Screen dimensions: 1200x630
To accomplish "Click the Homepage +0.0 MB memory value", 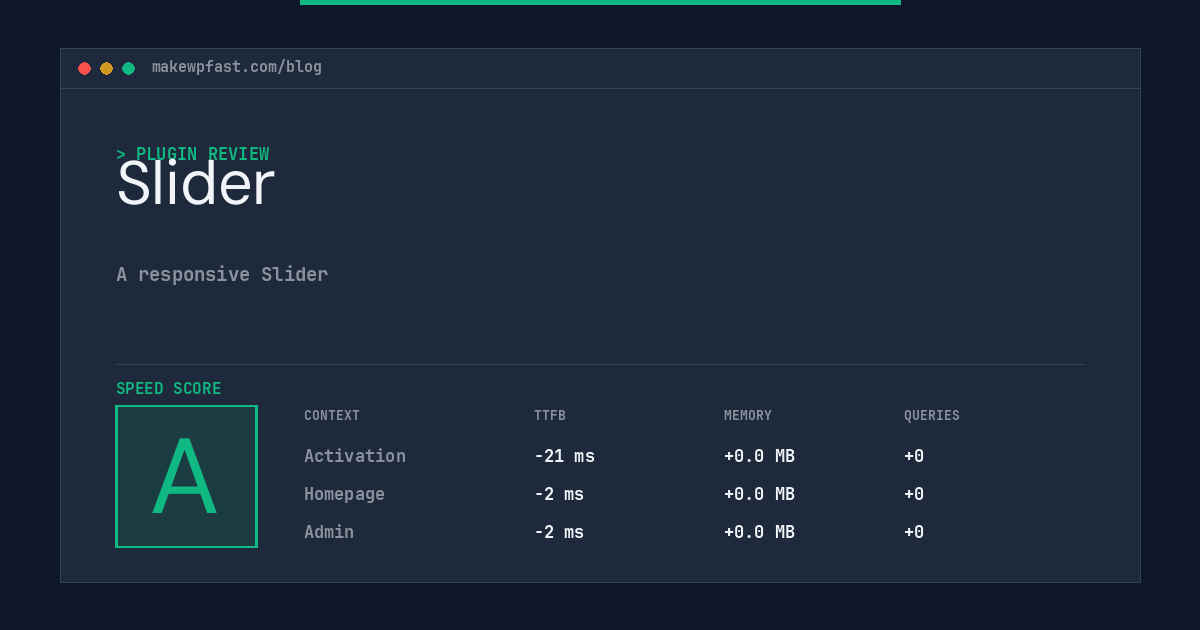I will click(759, 494).
